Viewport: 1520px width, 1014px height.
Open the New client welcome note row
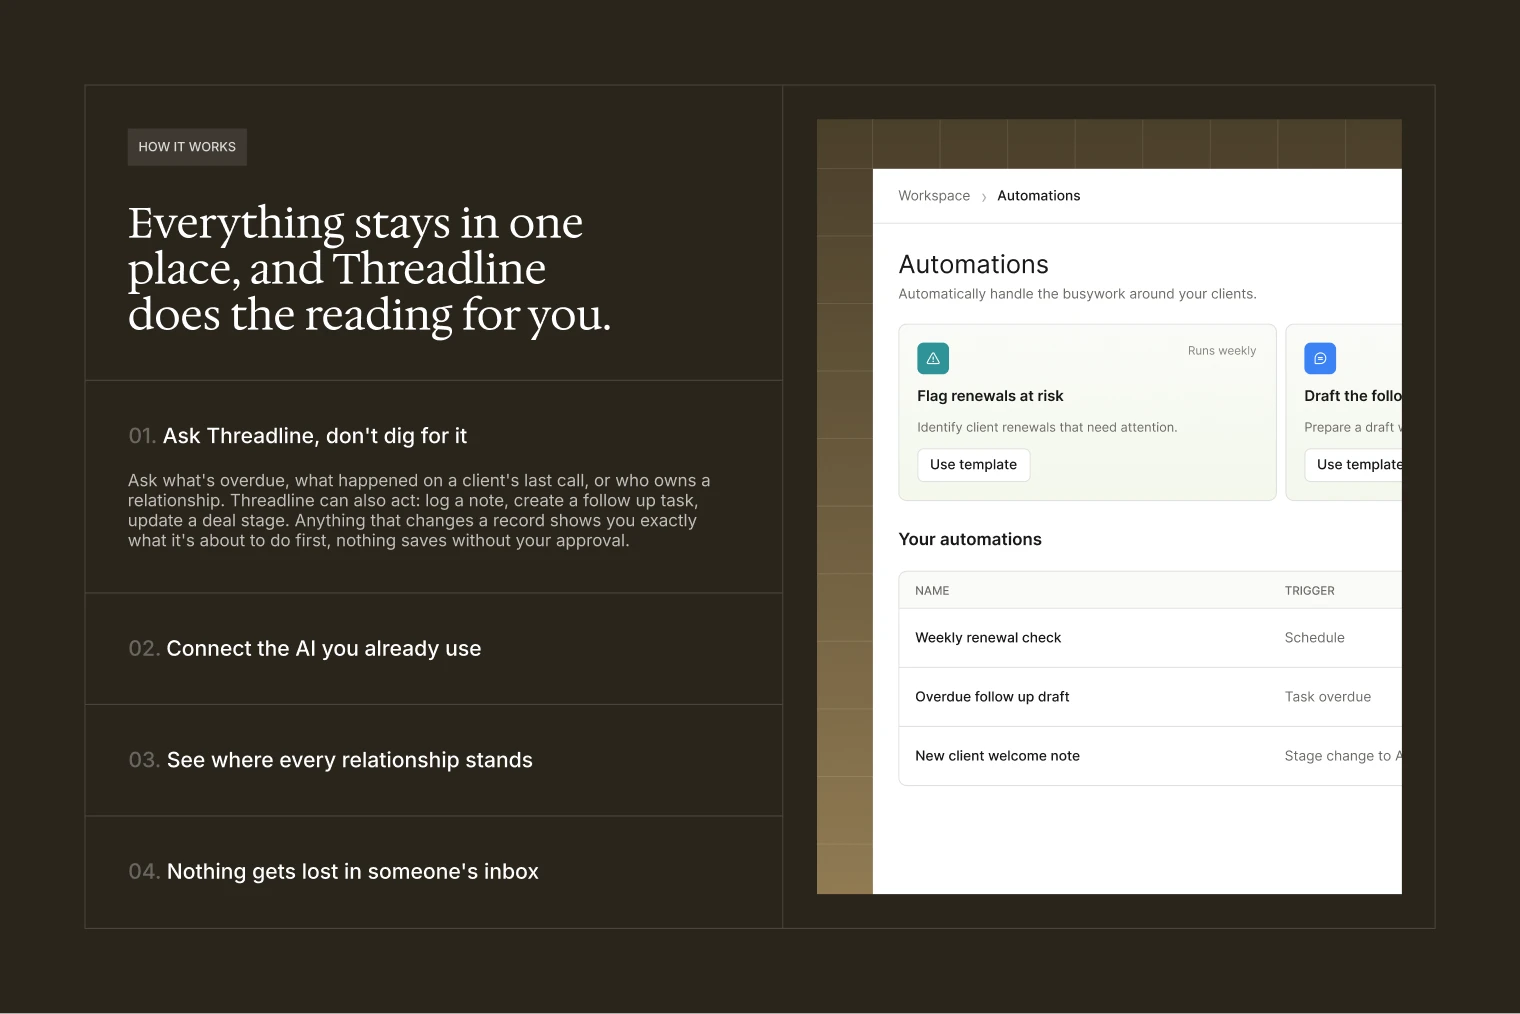1150,756
